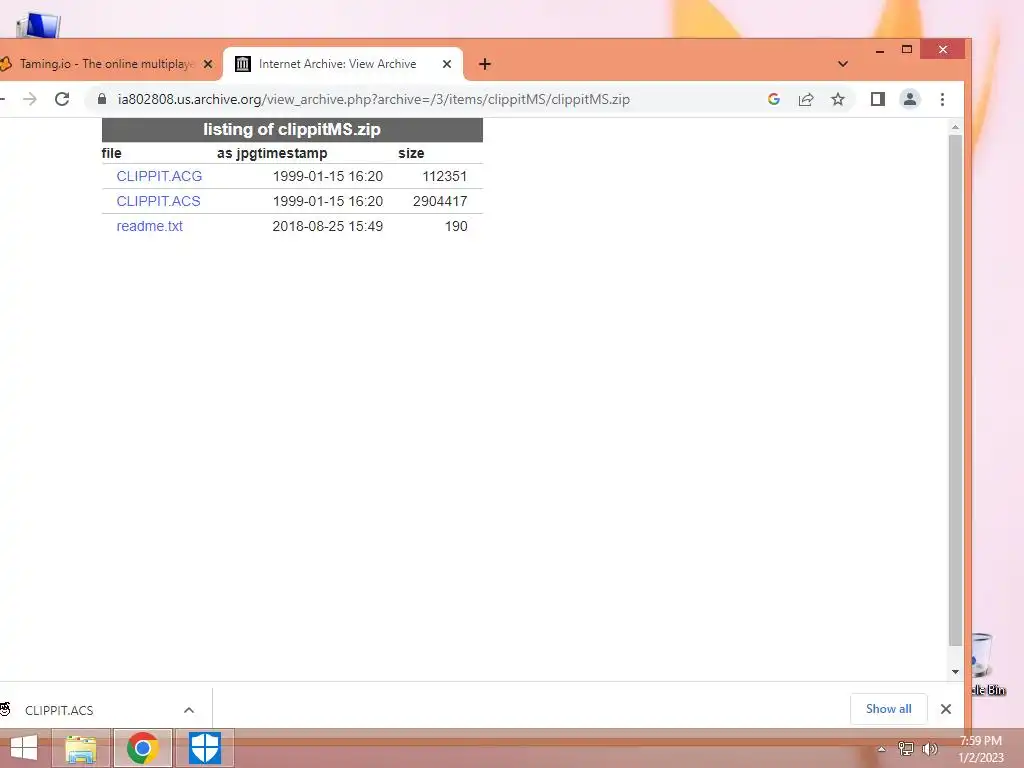Select Internet Archive: View Archive tab
1024x768 pixels.
[343, 64]
